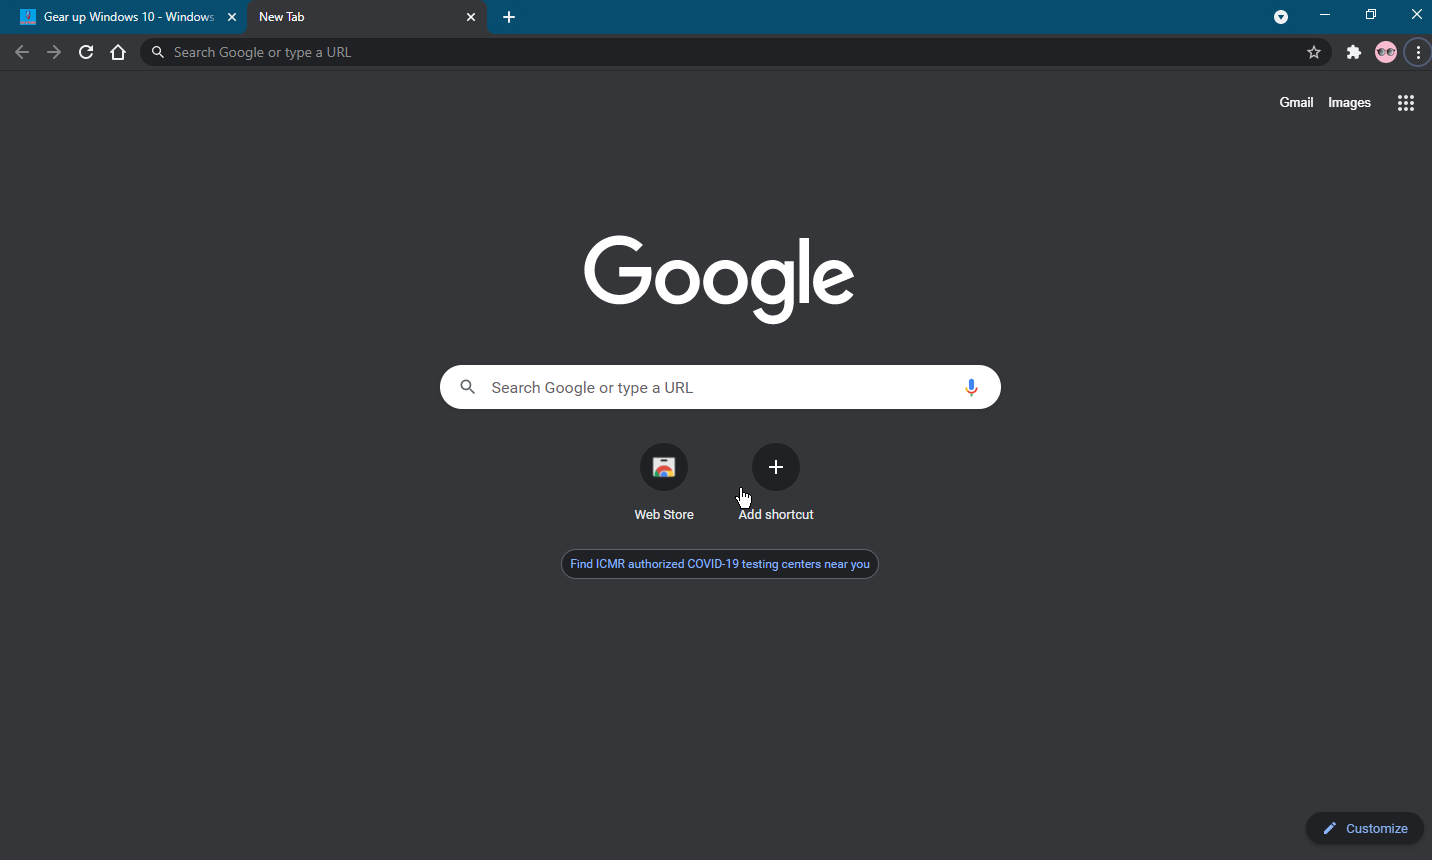Open the Home page
Image resolution: width=1432 pixels, height=860 pixels.
click(118, 52)
